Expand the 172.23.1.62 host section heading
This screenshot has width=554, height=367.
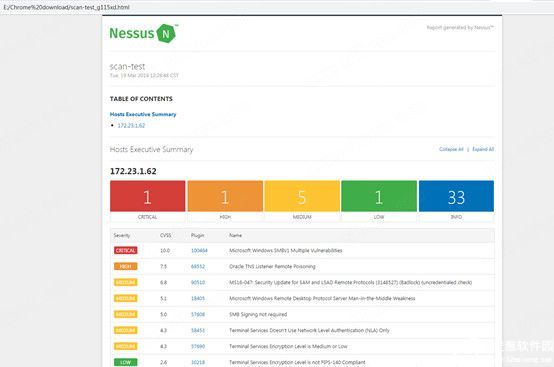pos(133,171)
